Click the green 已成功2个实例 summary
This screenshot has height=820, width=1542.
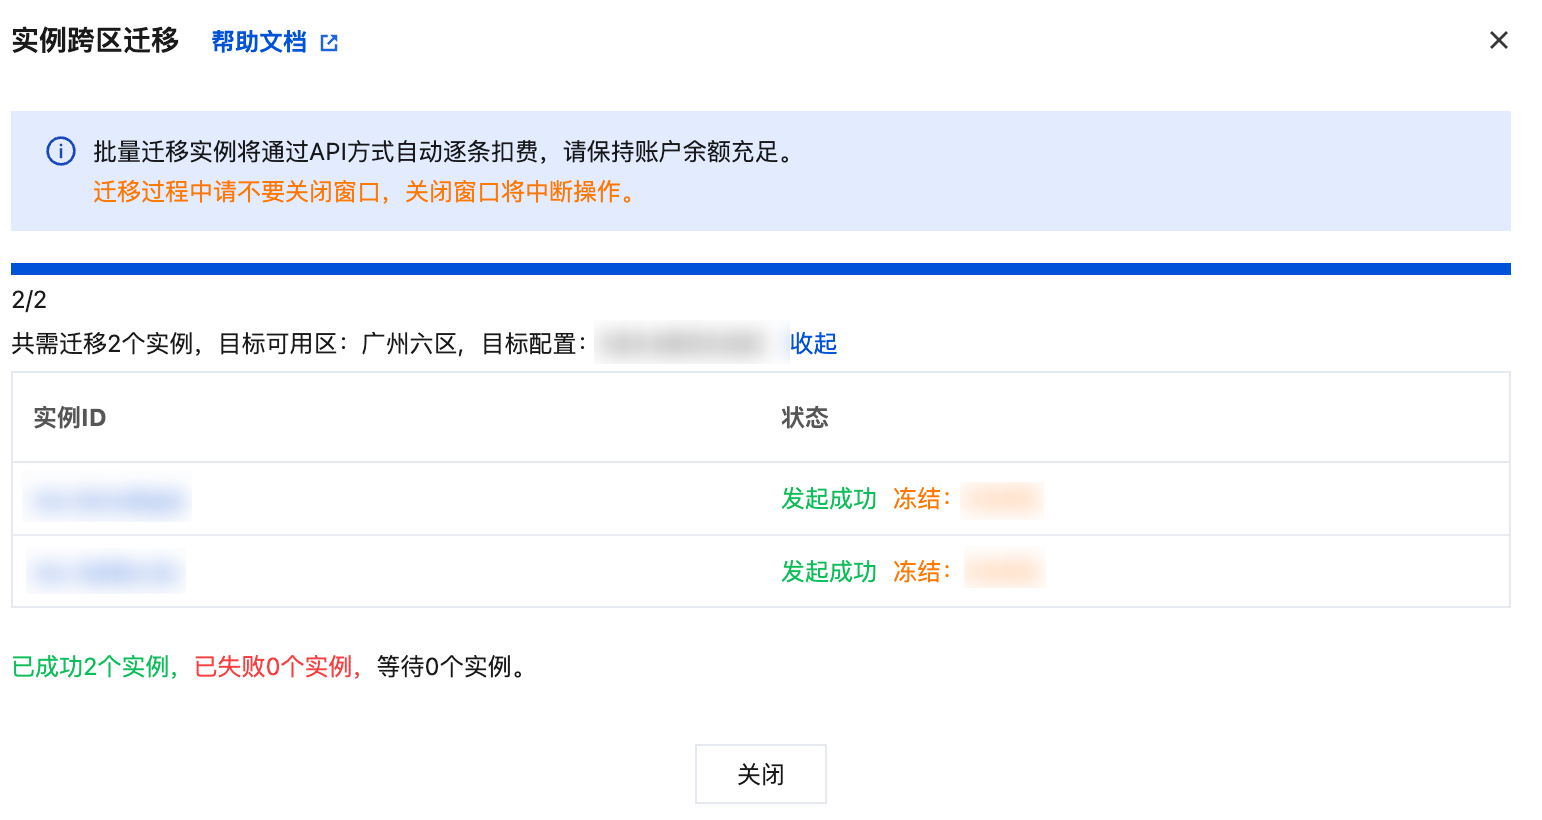tap(94, 667)
